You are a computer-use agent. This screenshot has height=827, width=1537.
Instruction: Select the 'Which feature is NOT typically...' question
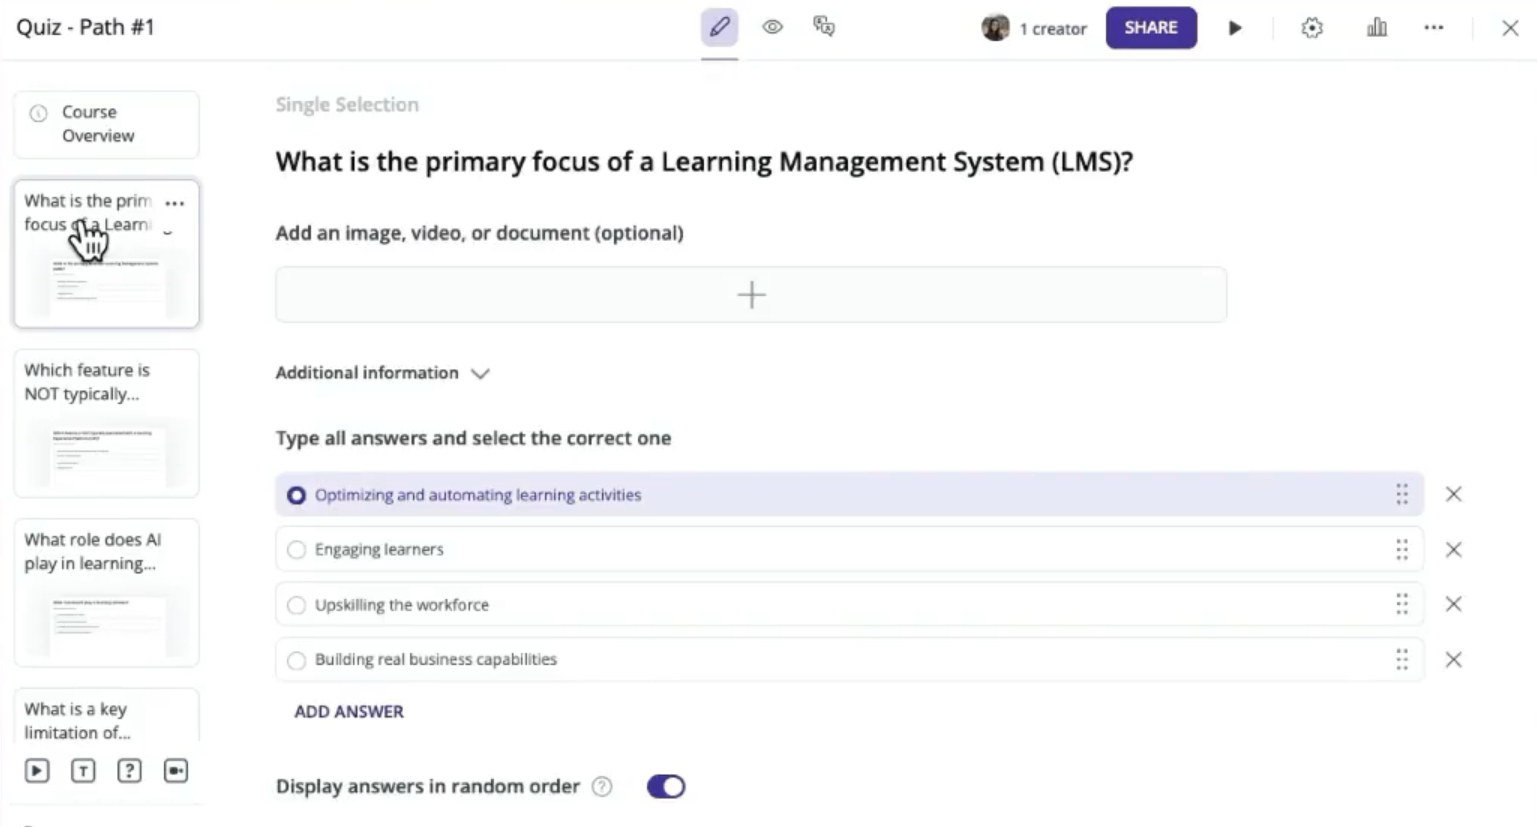(106, 423)
